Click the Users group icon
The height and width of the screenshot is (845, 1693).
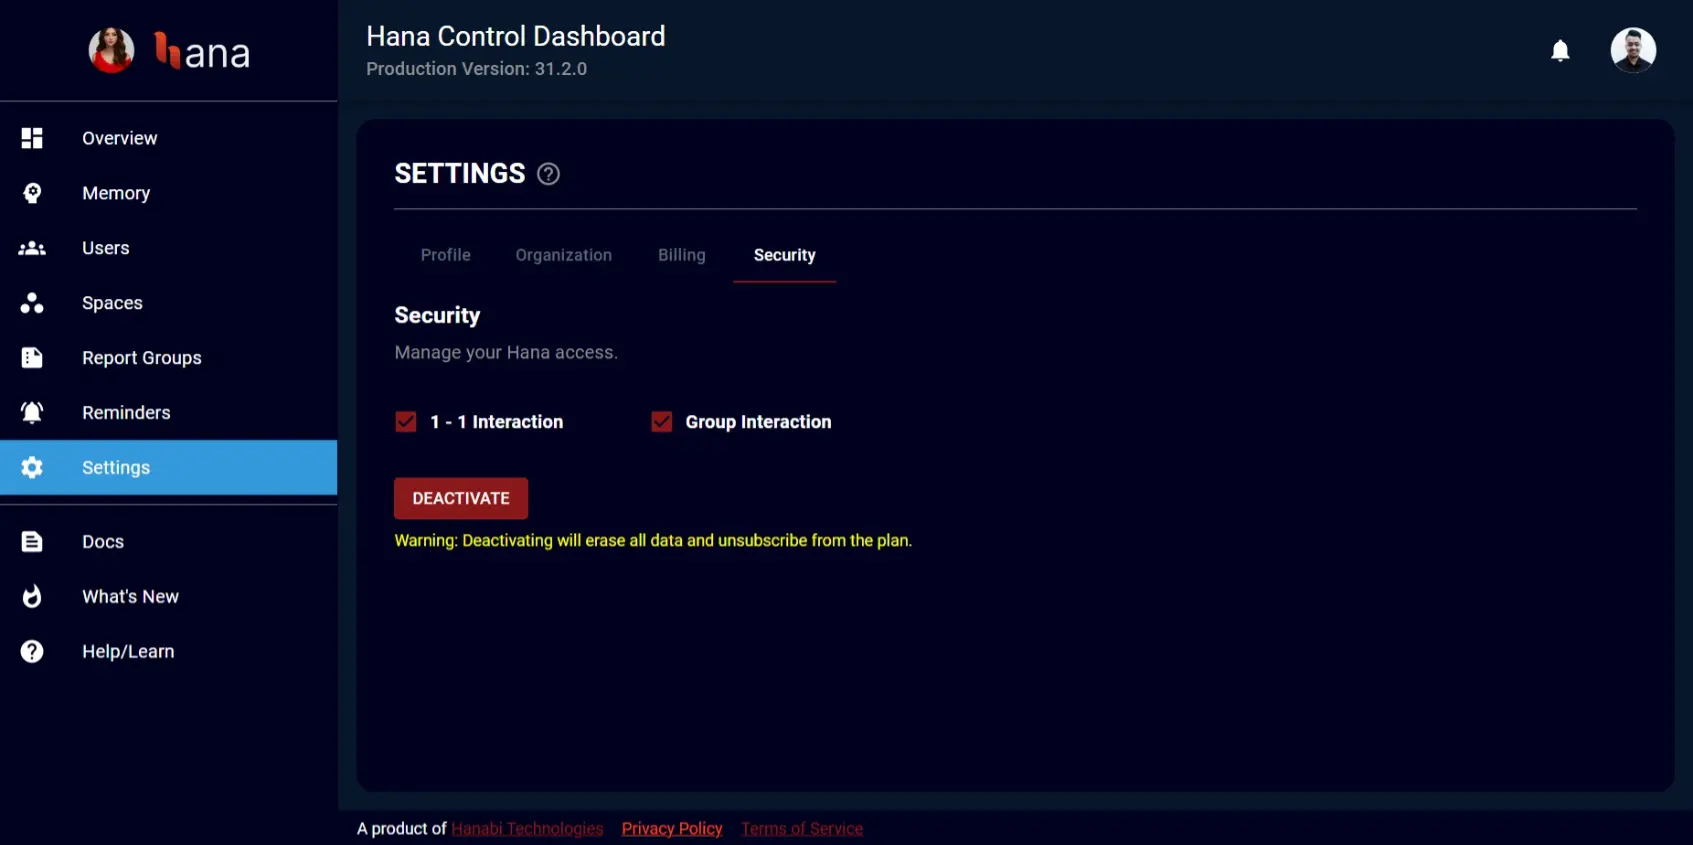click(x=32, y=248)
